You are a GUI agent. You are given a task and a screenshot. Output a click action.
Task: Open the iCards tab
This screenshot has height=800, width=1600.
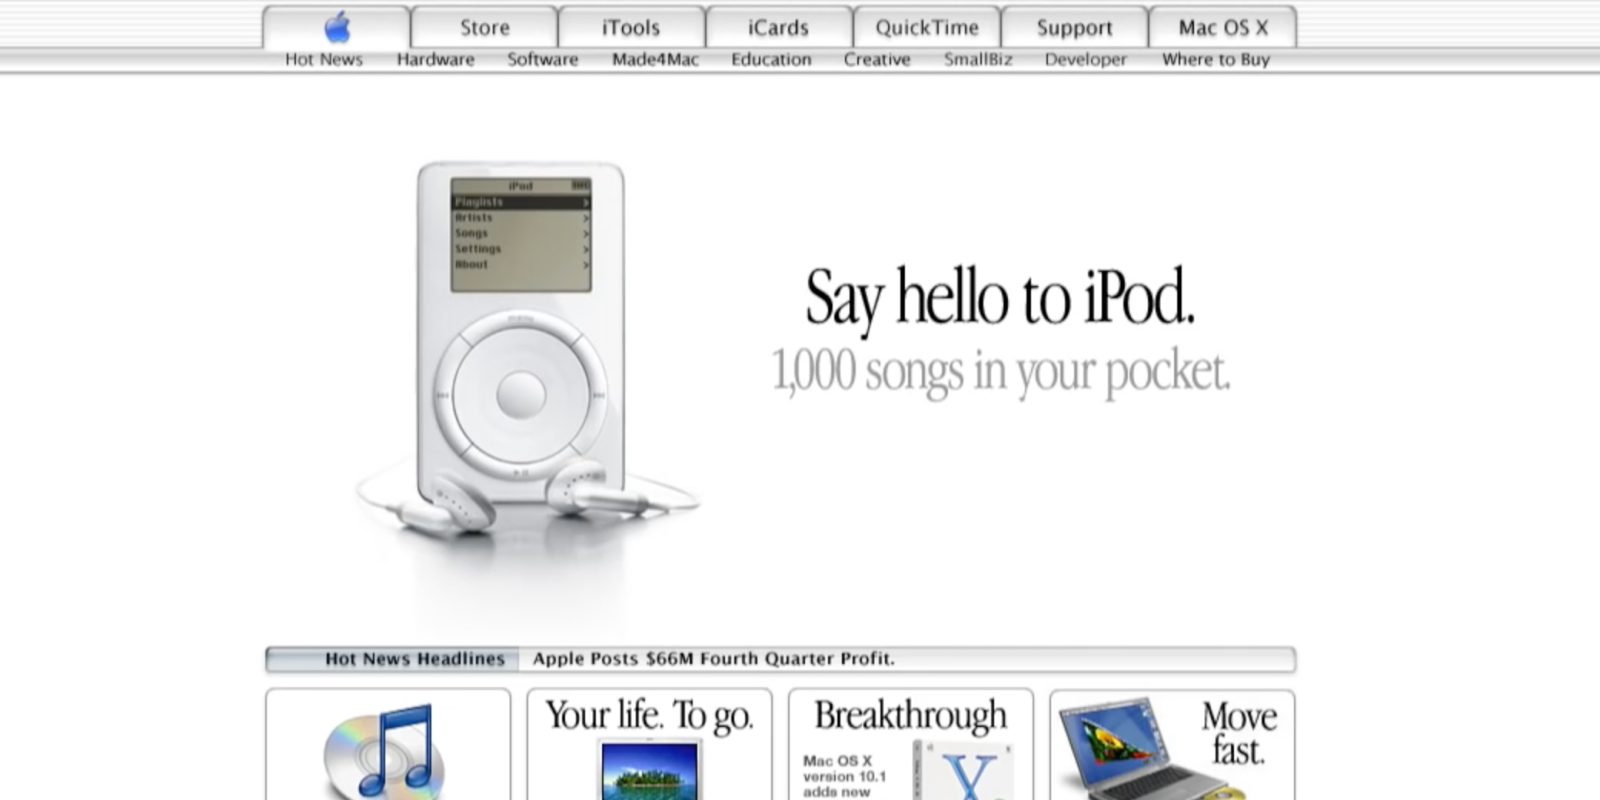pyautogui.click(x=778, y=28)
